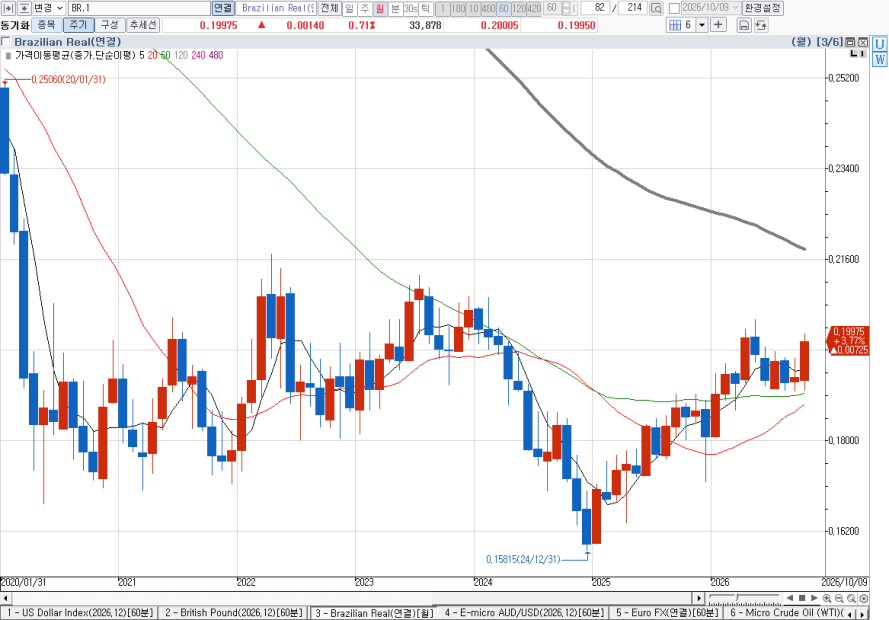The image size is (889, 620).
Task: Click the zoom-in magnifier icon
Action: pyautogui.click(x=827, y=598)
